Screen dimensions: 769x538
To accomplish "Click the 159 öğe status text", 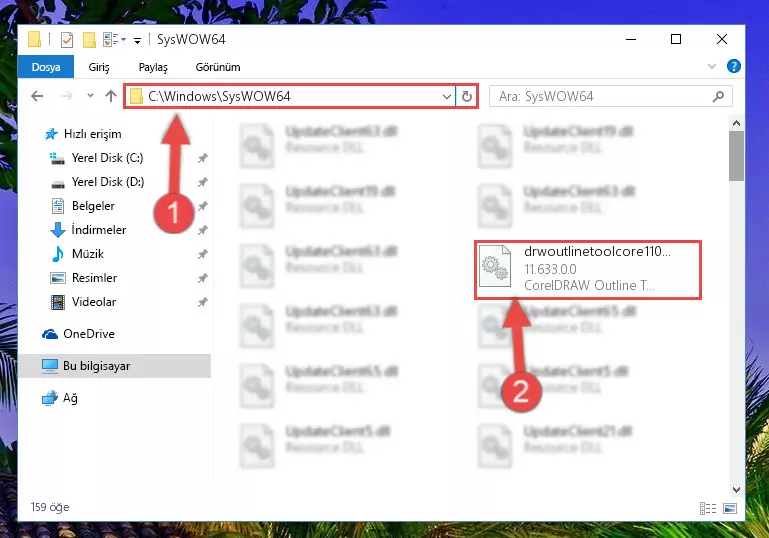I will point(50,507).
